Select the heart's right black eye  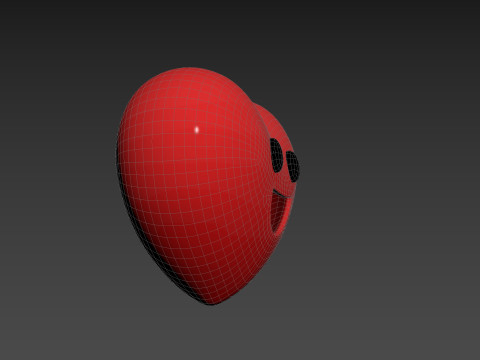click(293, 166)
